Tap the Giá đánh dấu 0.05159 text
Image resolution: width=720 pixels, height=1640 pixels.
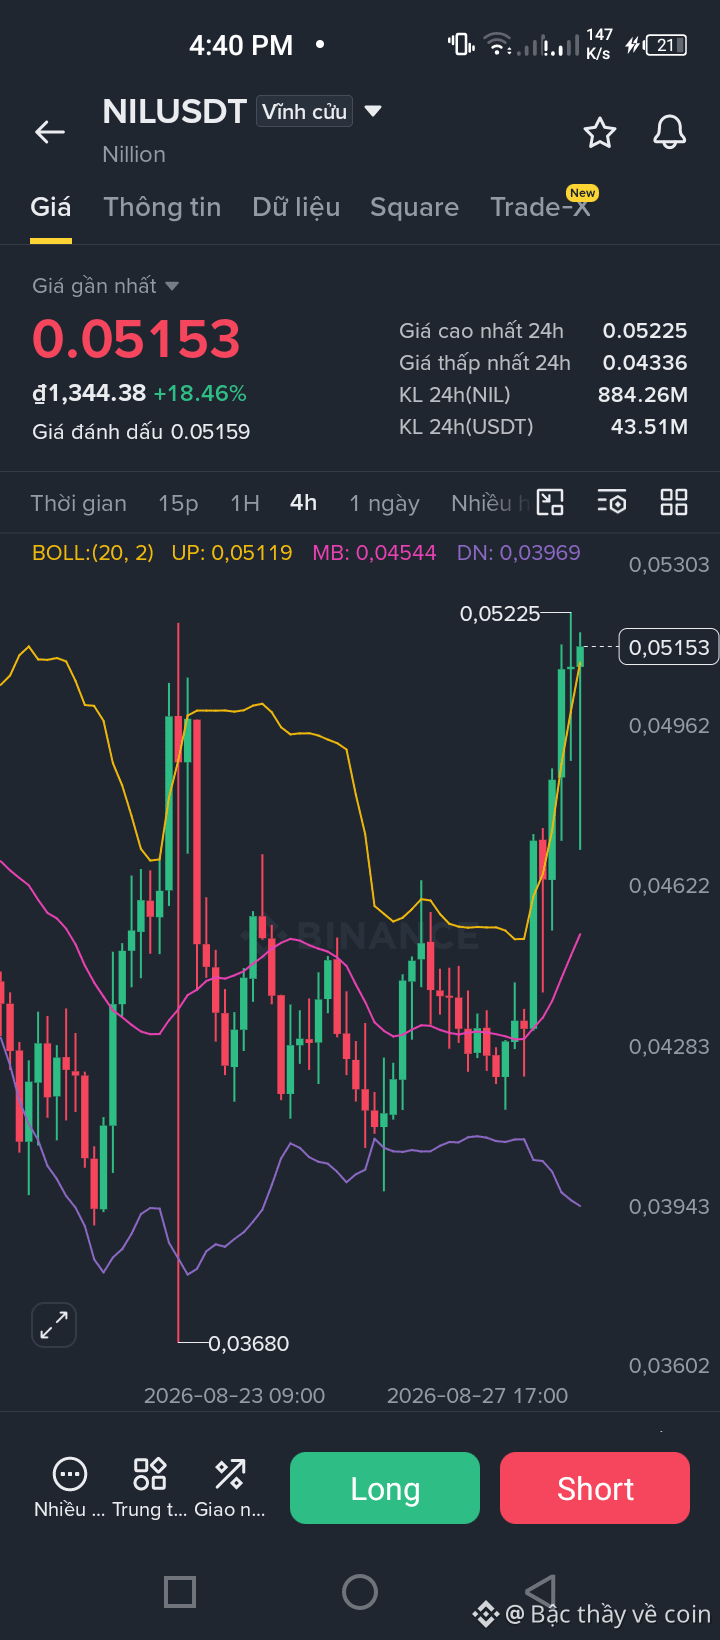point(141,432)
